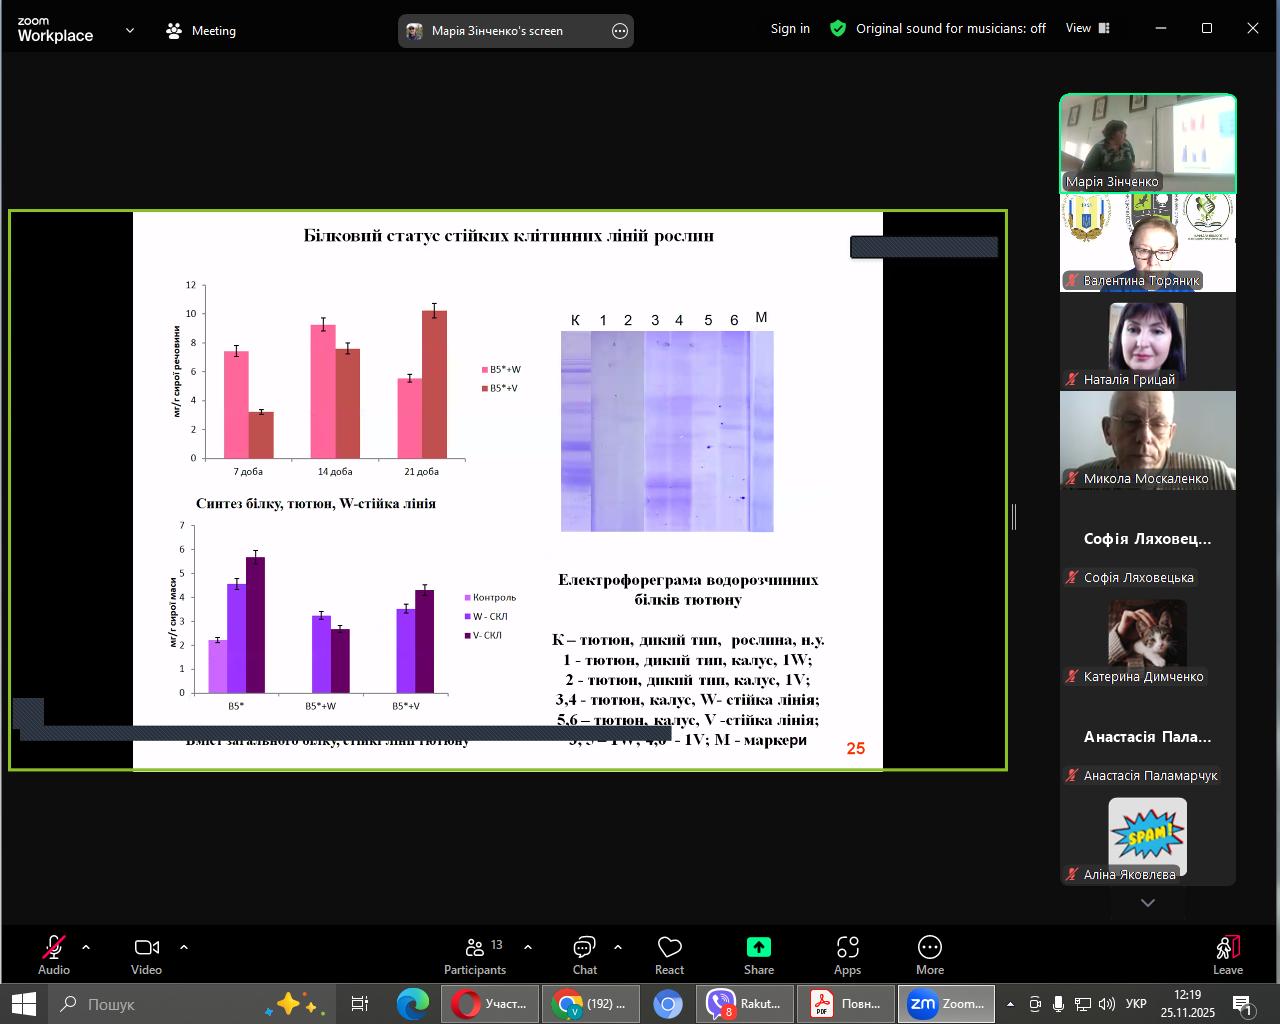Open screen share options ellipsis button
The width and height of the screenshot is (1280, 1024).
(620, 31)
